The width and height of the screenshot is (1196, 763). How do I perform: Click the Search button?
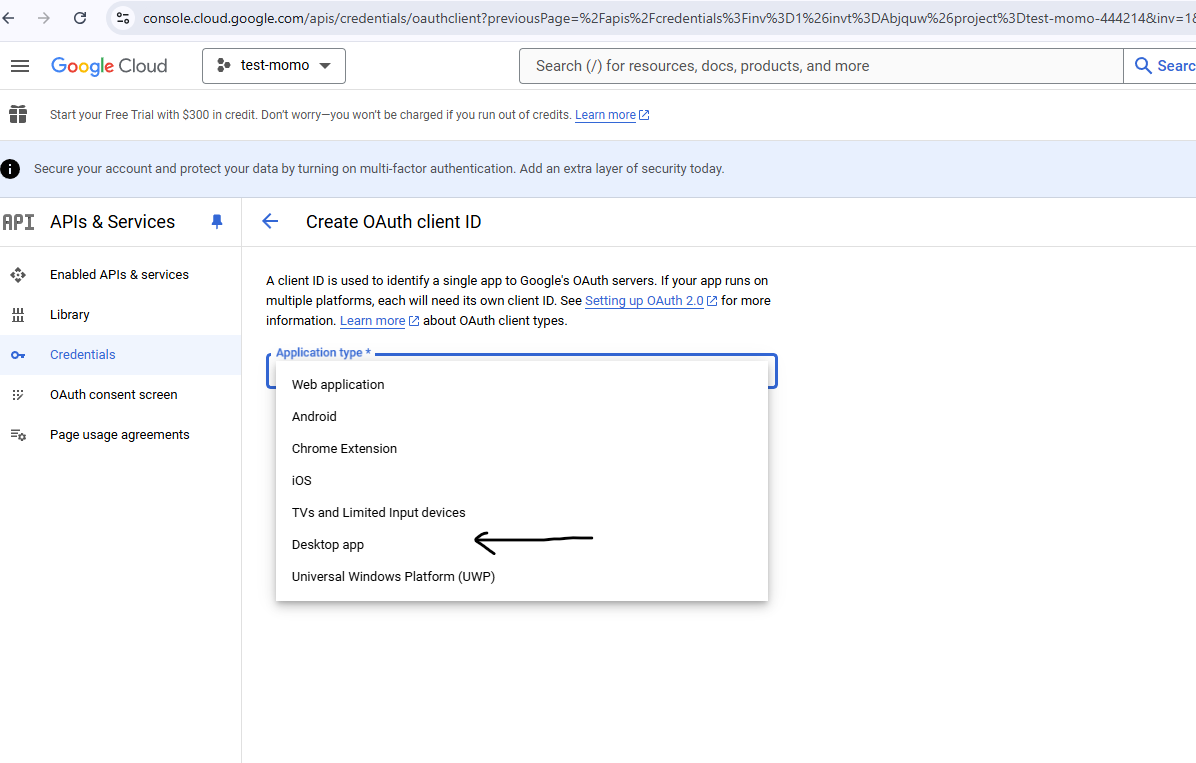1162,66
